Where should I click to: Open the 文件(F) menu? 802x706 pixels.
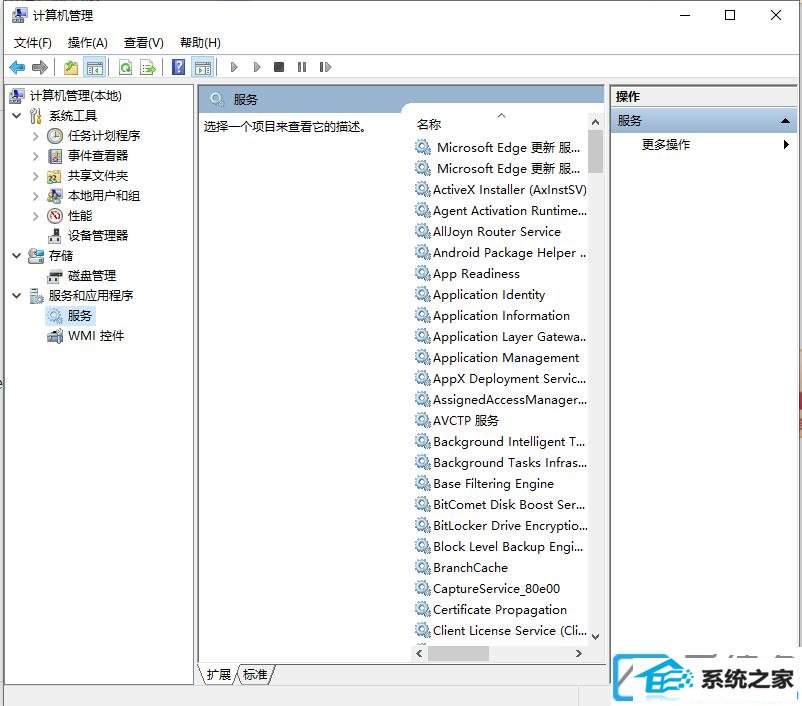(x=33, y=42)
